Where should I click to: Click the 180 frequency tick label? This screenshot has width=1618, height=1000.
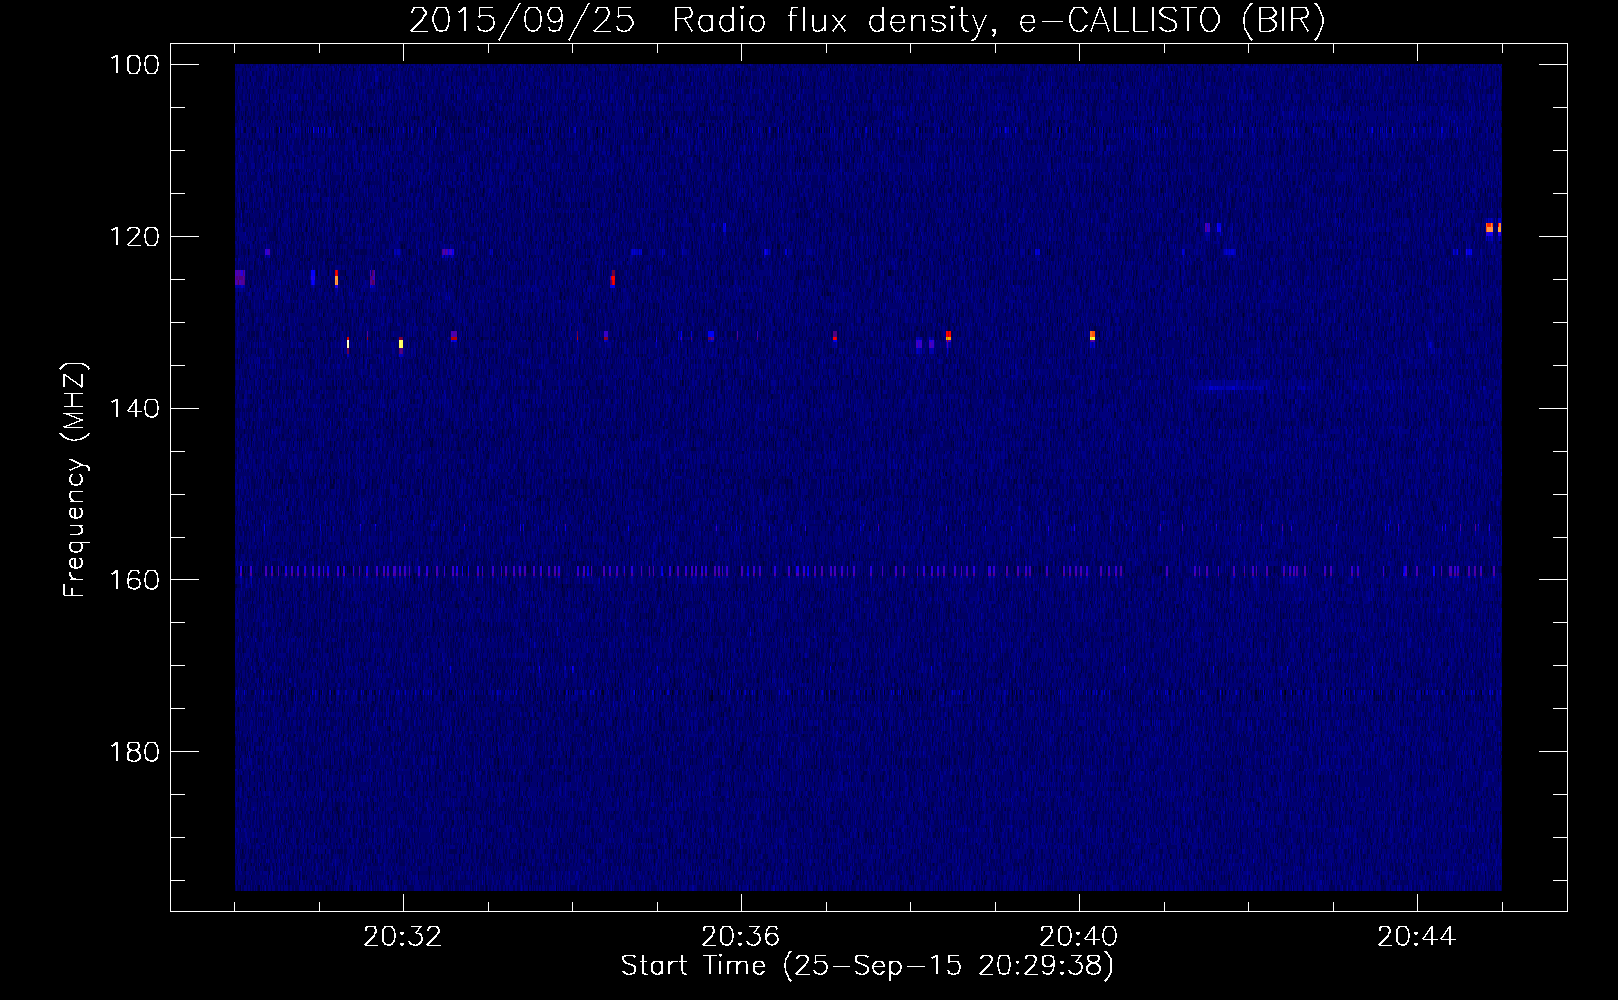[x=135, y=752]
